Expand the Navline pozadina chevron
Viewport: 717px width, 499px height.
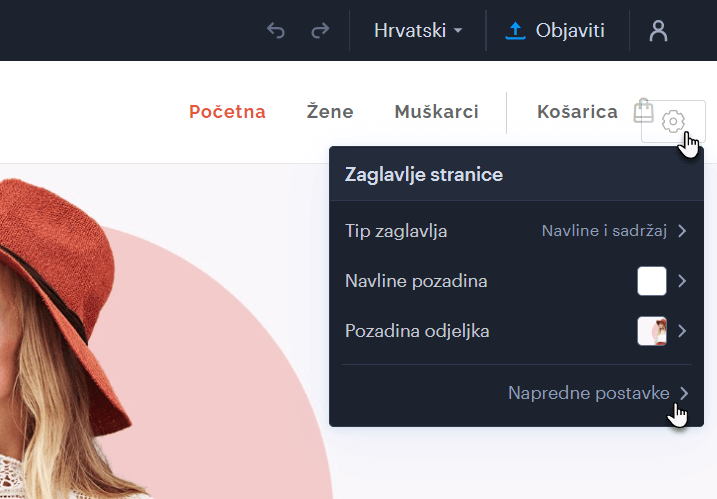click(x=682, y=281)
